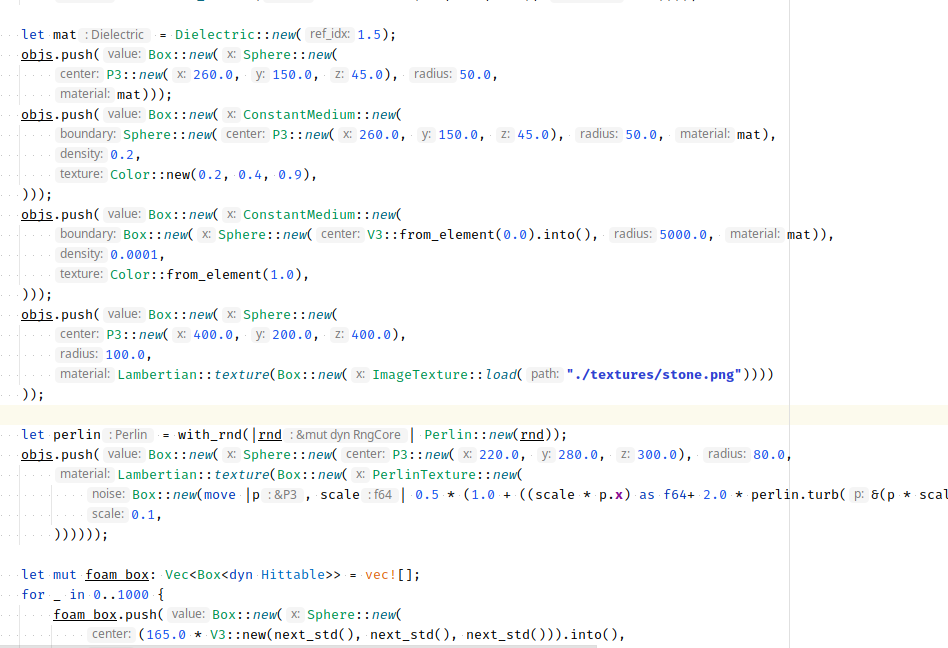This screenshot has height=648, width=948.
Task: Click the density value 0.2
Action: point(122,155)
